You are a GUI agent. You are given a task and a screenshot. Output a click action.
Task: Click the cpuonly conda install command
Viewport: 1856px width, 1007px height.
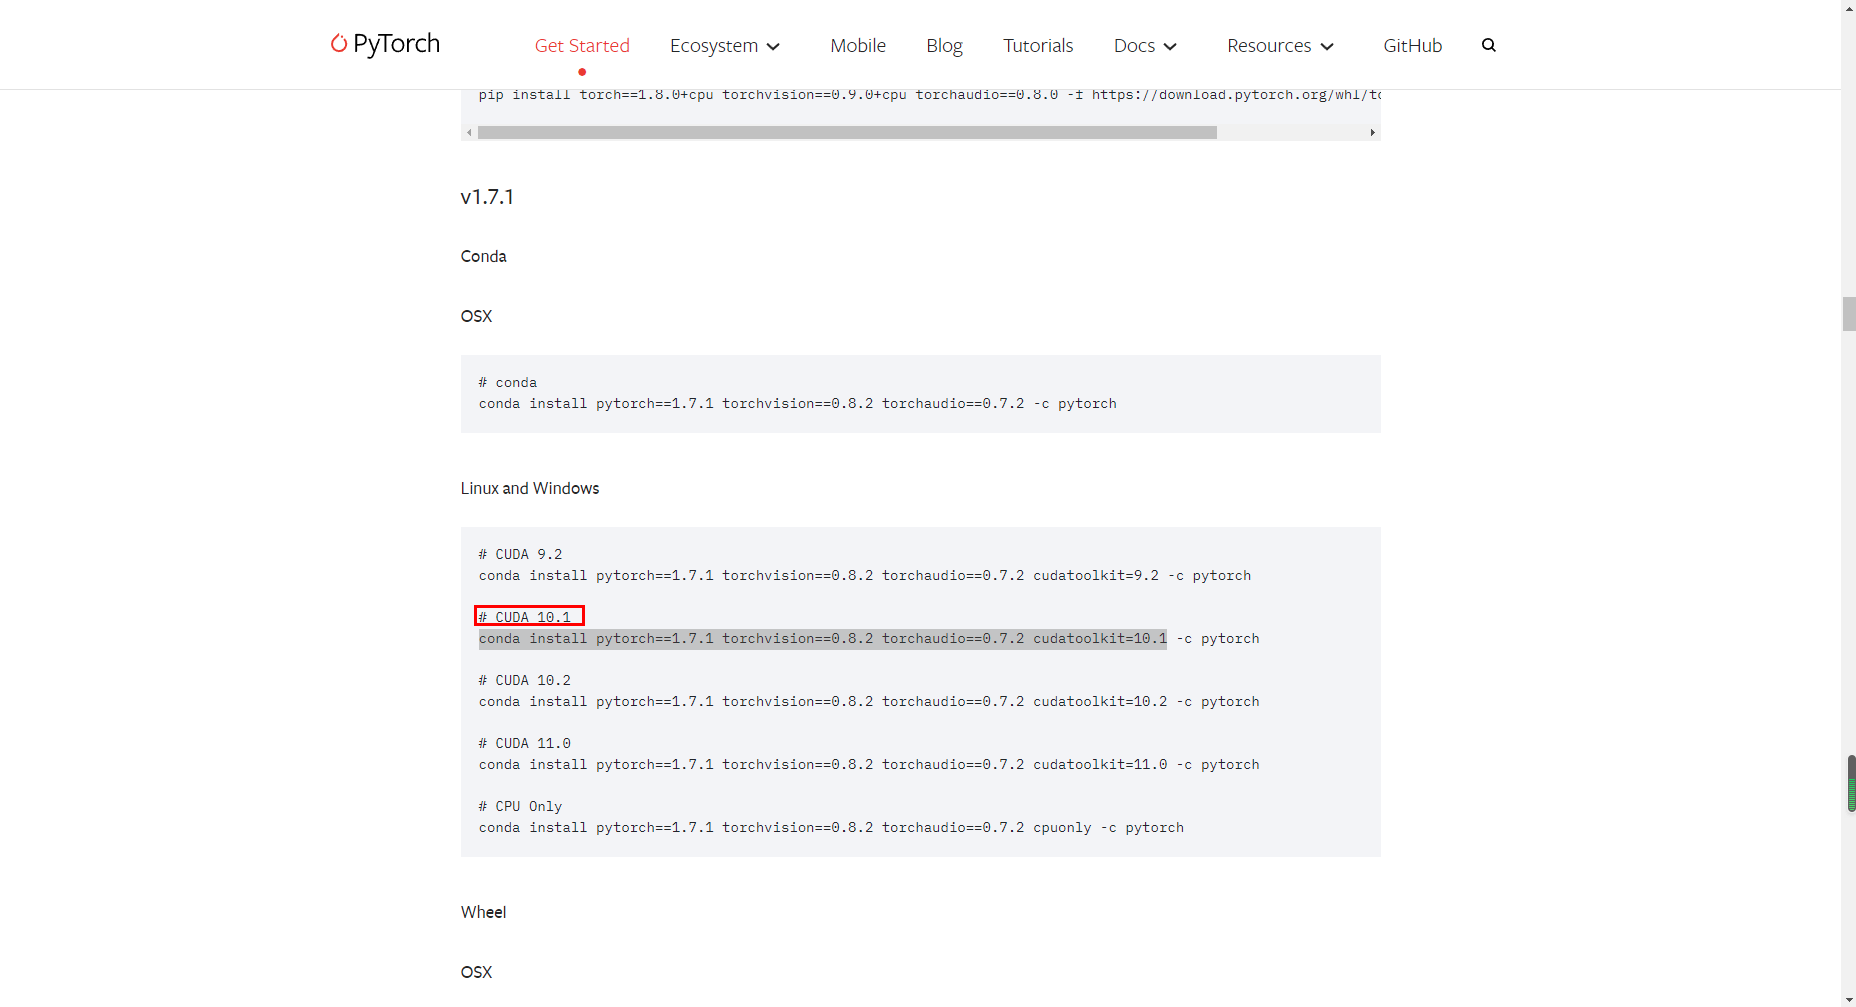pyautogui.click(x=831, y=828)
